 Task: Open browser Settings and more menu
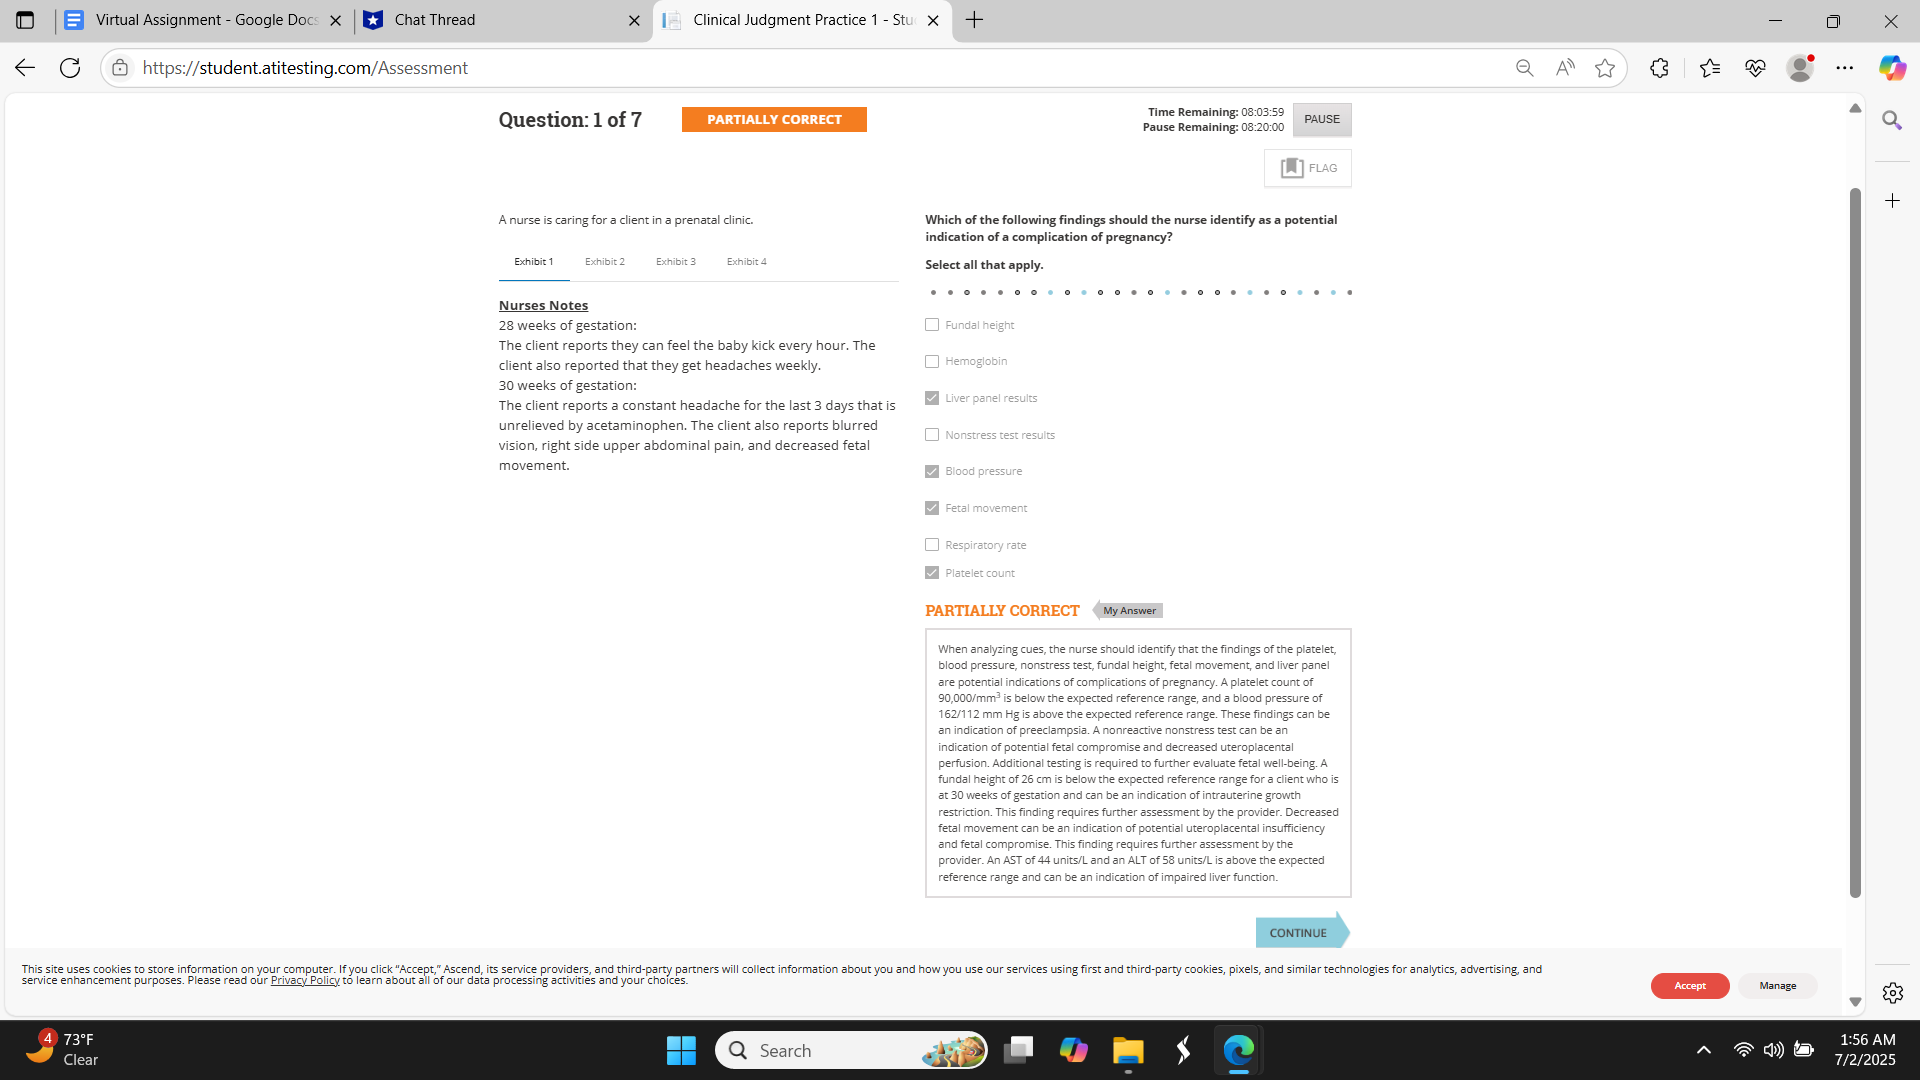[x=1845, y=68]
